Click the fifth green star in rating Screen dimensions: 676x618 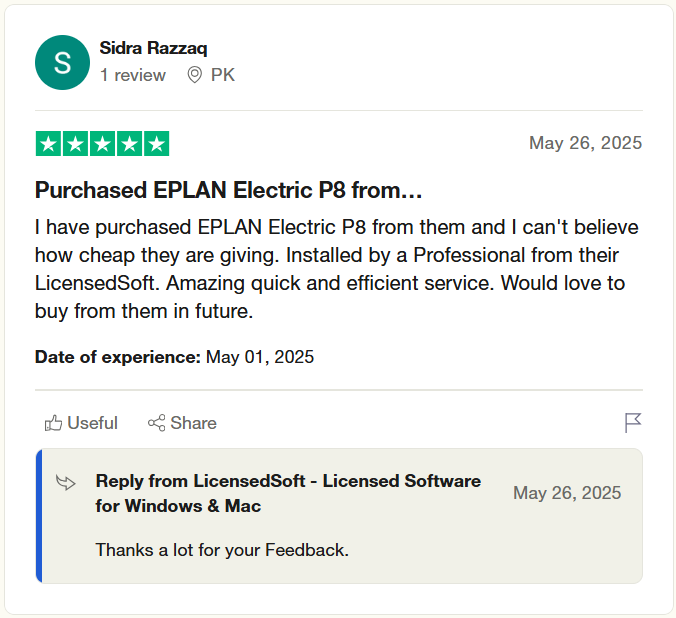[156, 144]
